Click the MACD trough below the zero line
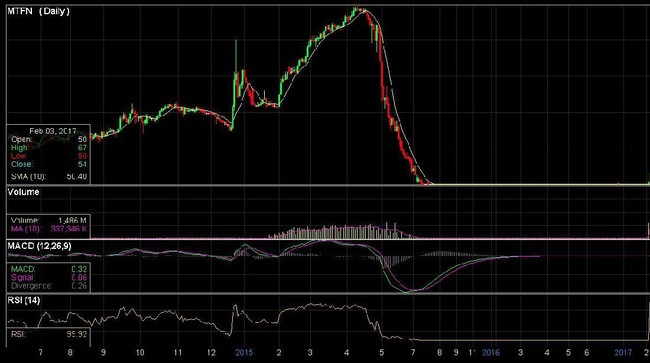Screen dimensions: 650x363 point(410,290)
